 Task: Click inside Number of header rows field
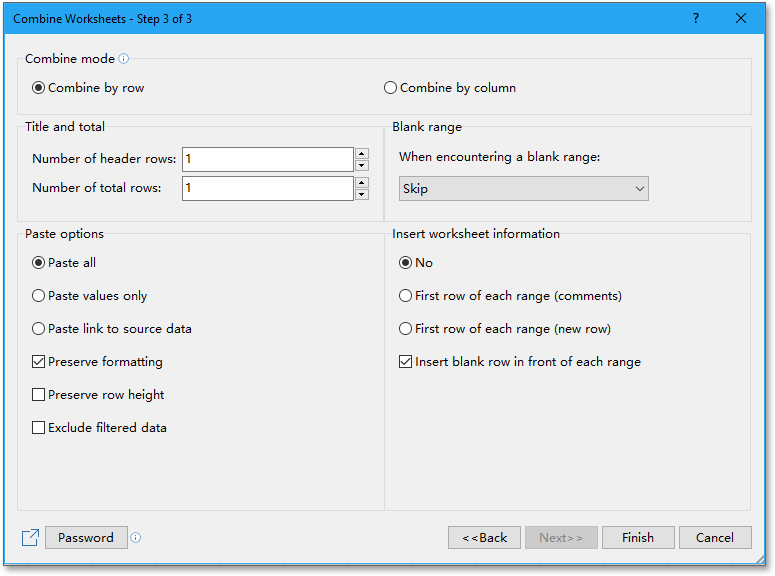(x=268, y=159)
